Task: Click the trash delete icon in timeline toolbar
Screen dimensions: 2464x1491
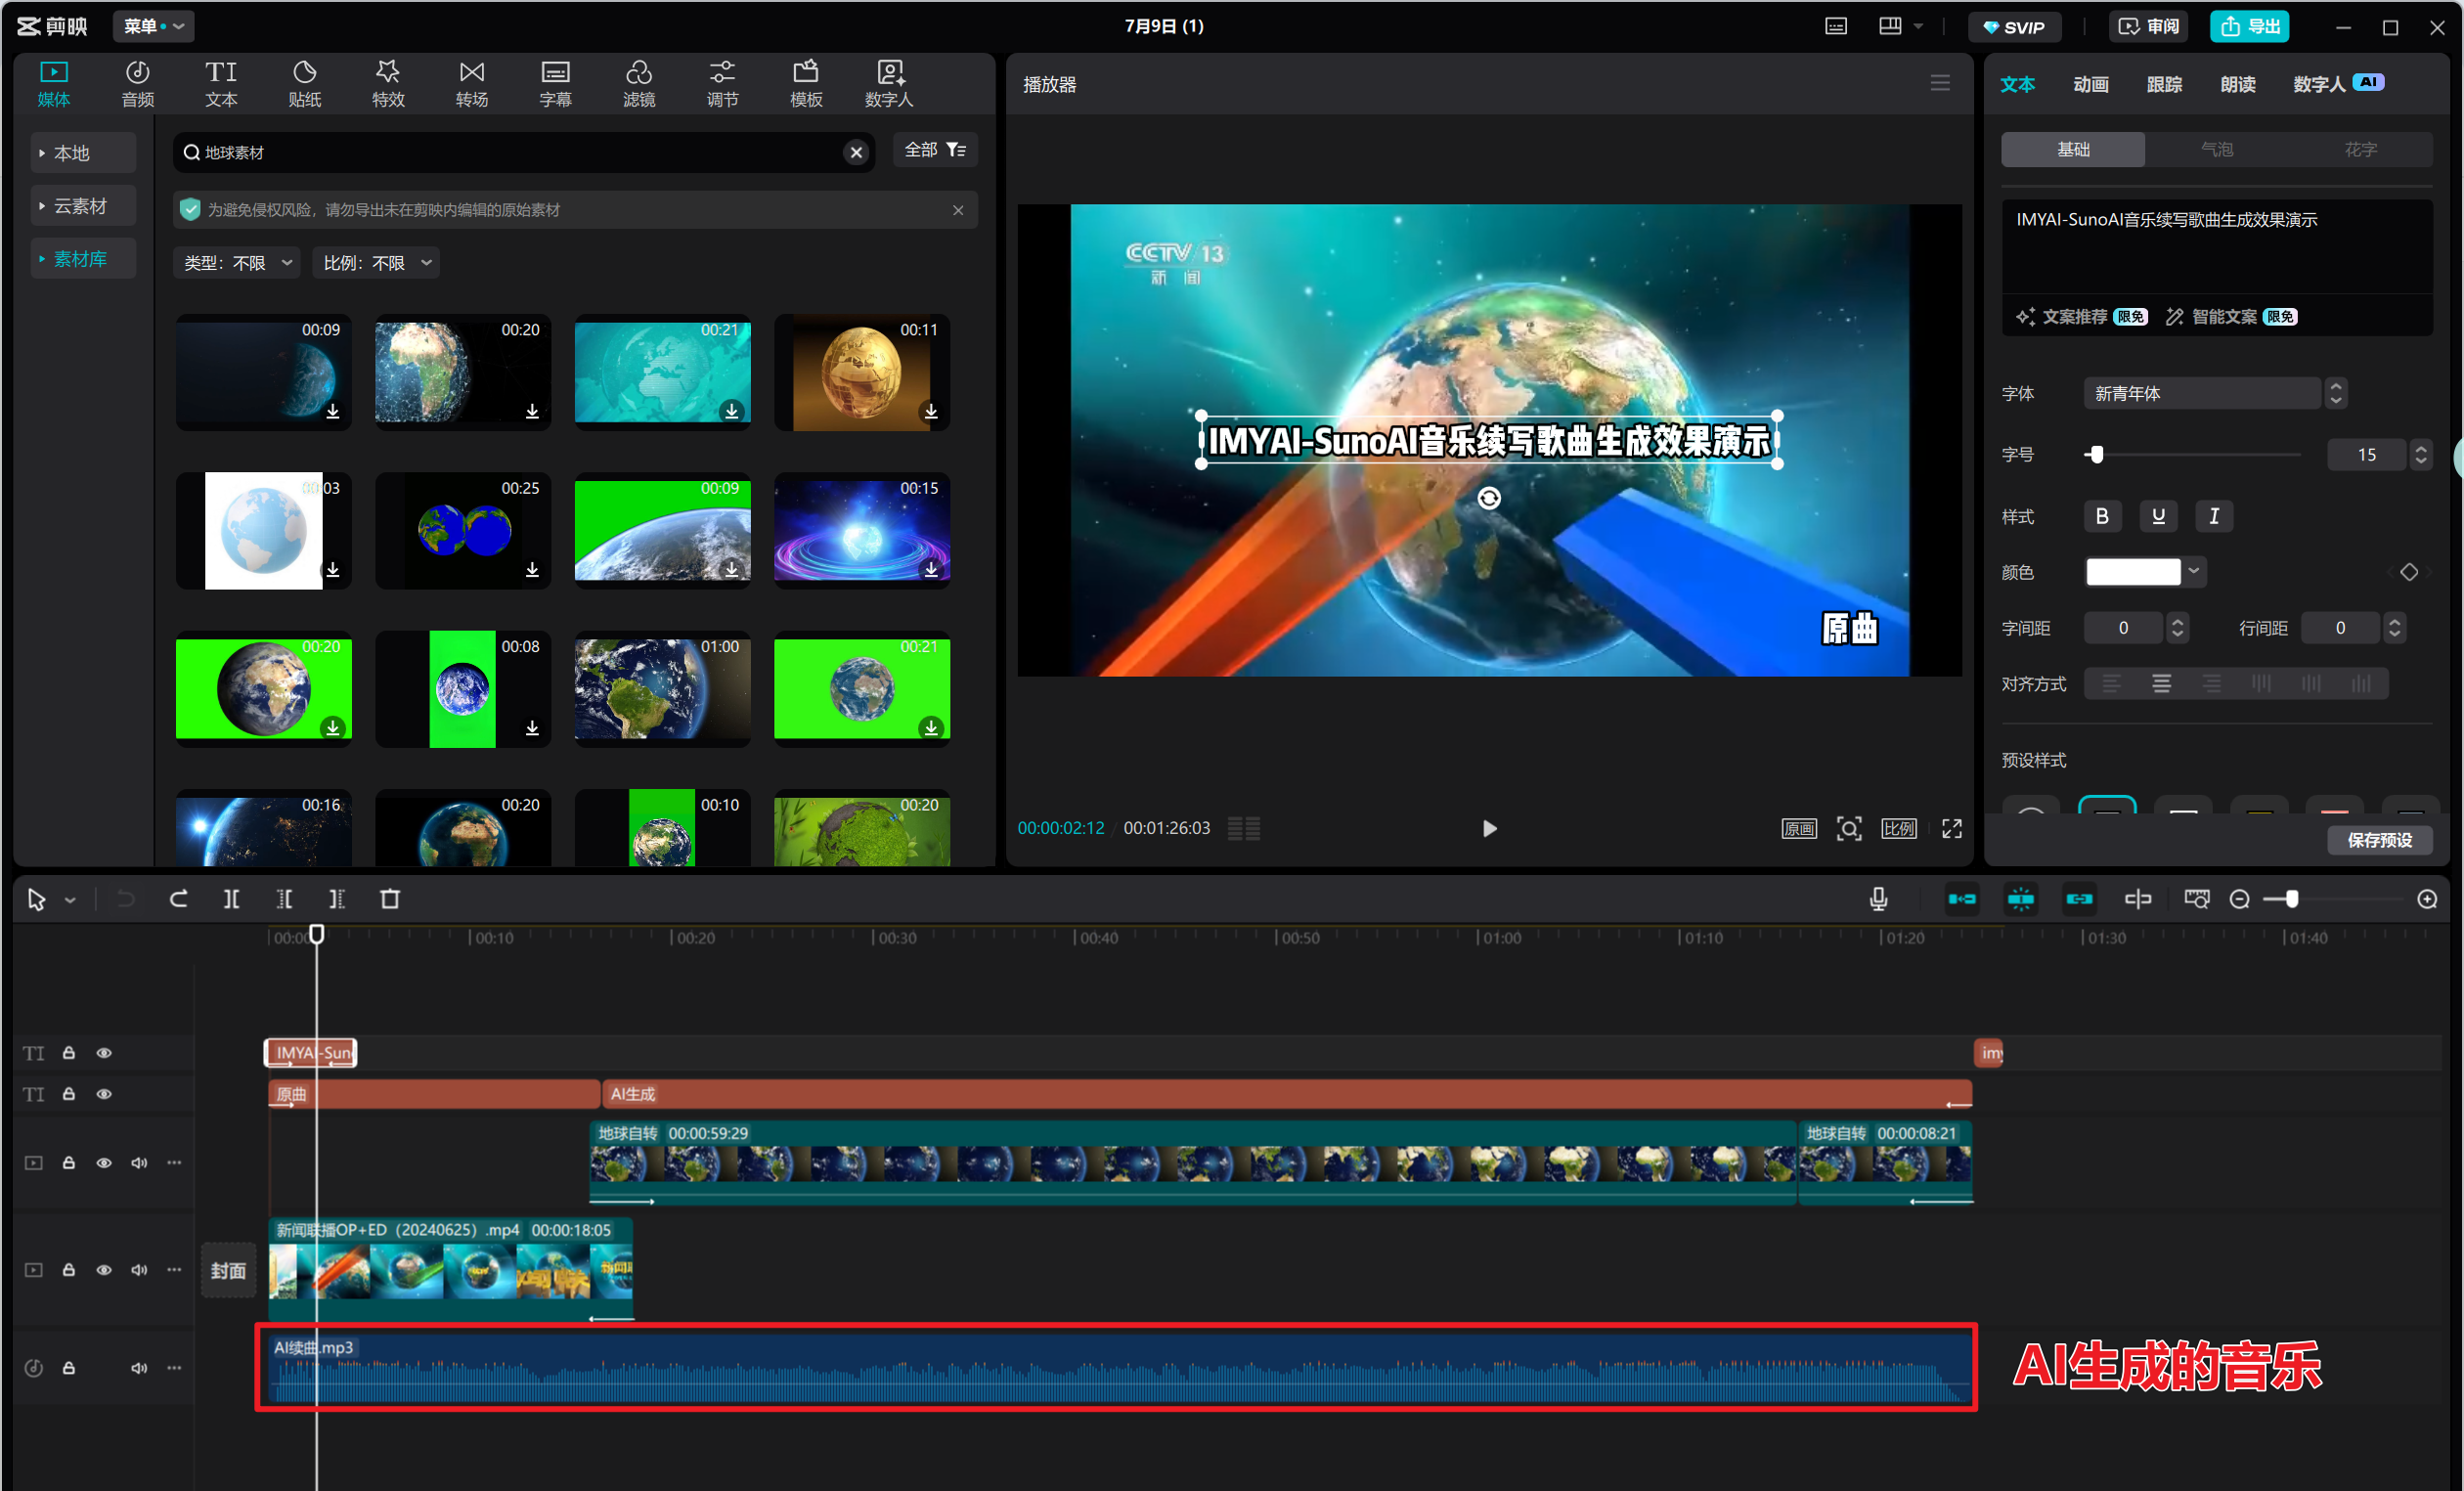Action: [x=390, y=899]
